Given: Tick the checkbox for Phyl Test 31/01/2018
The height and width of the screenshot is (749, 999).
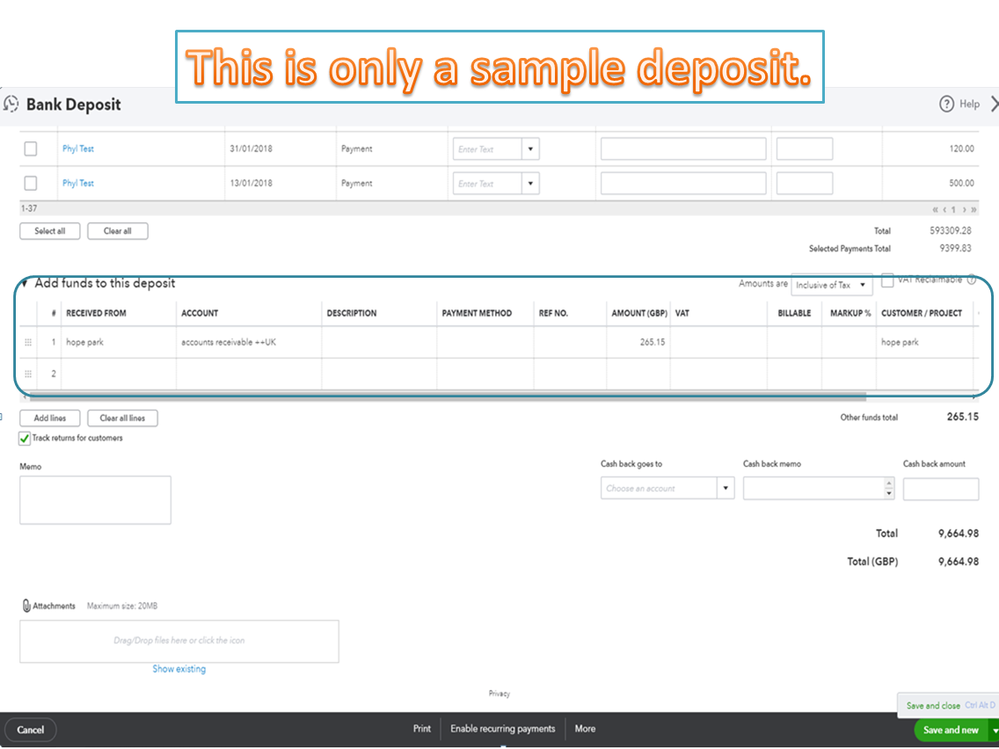Looking at the screenshot, I should [31, 148].
